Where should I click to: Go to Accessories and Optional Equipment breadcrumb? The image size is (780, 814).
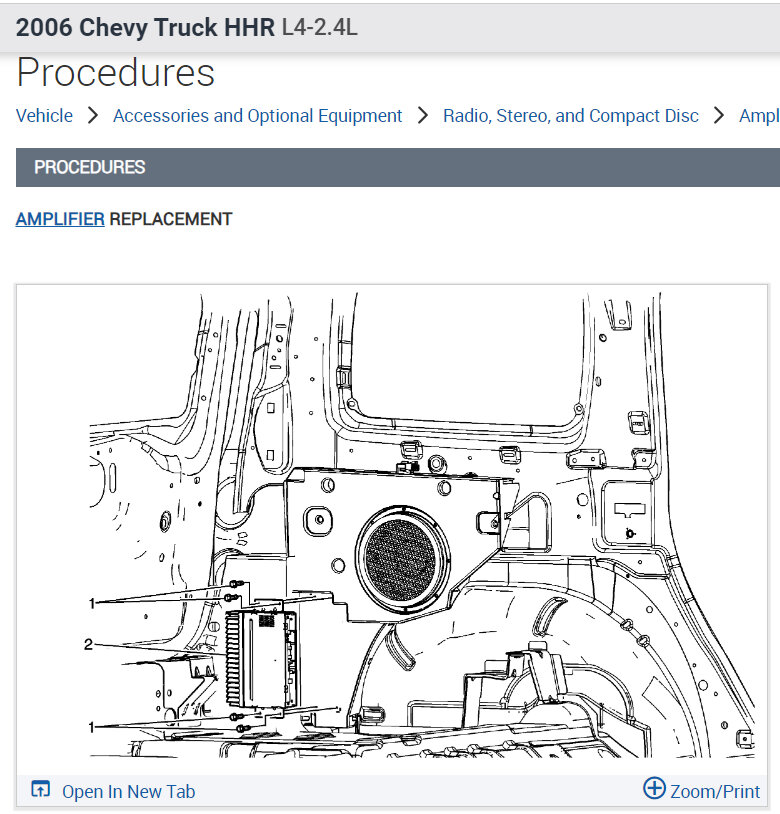coord(257,116)
